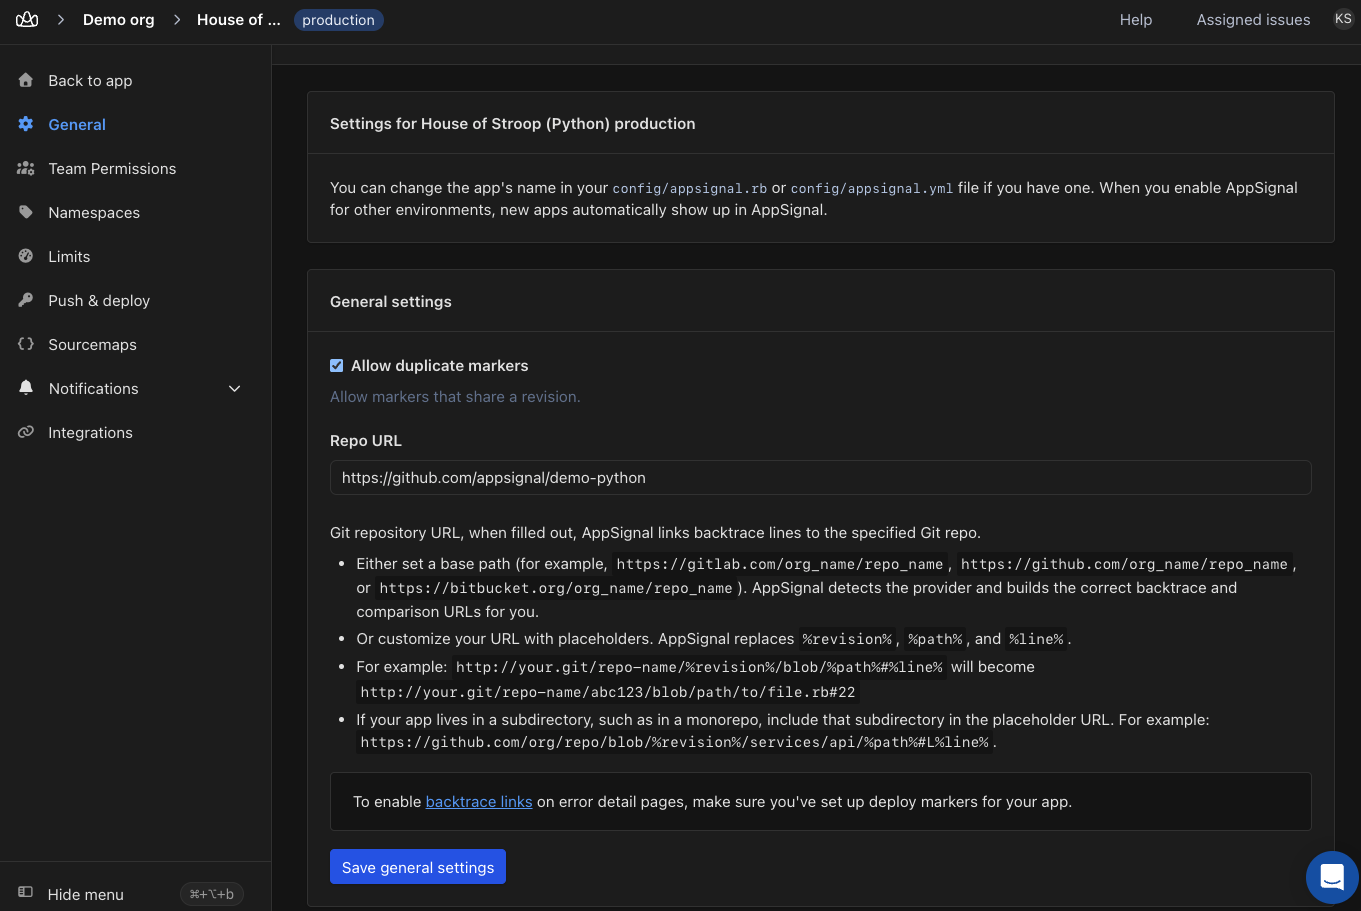Open Sourcemaps settings
This screenshot has width=1361, height=911.
(x=92, y=344)
